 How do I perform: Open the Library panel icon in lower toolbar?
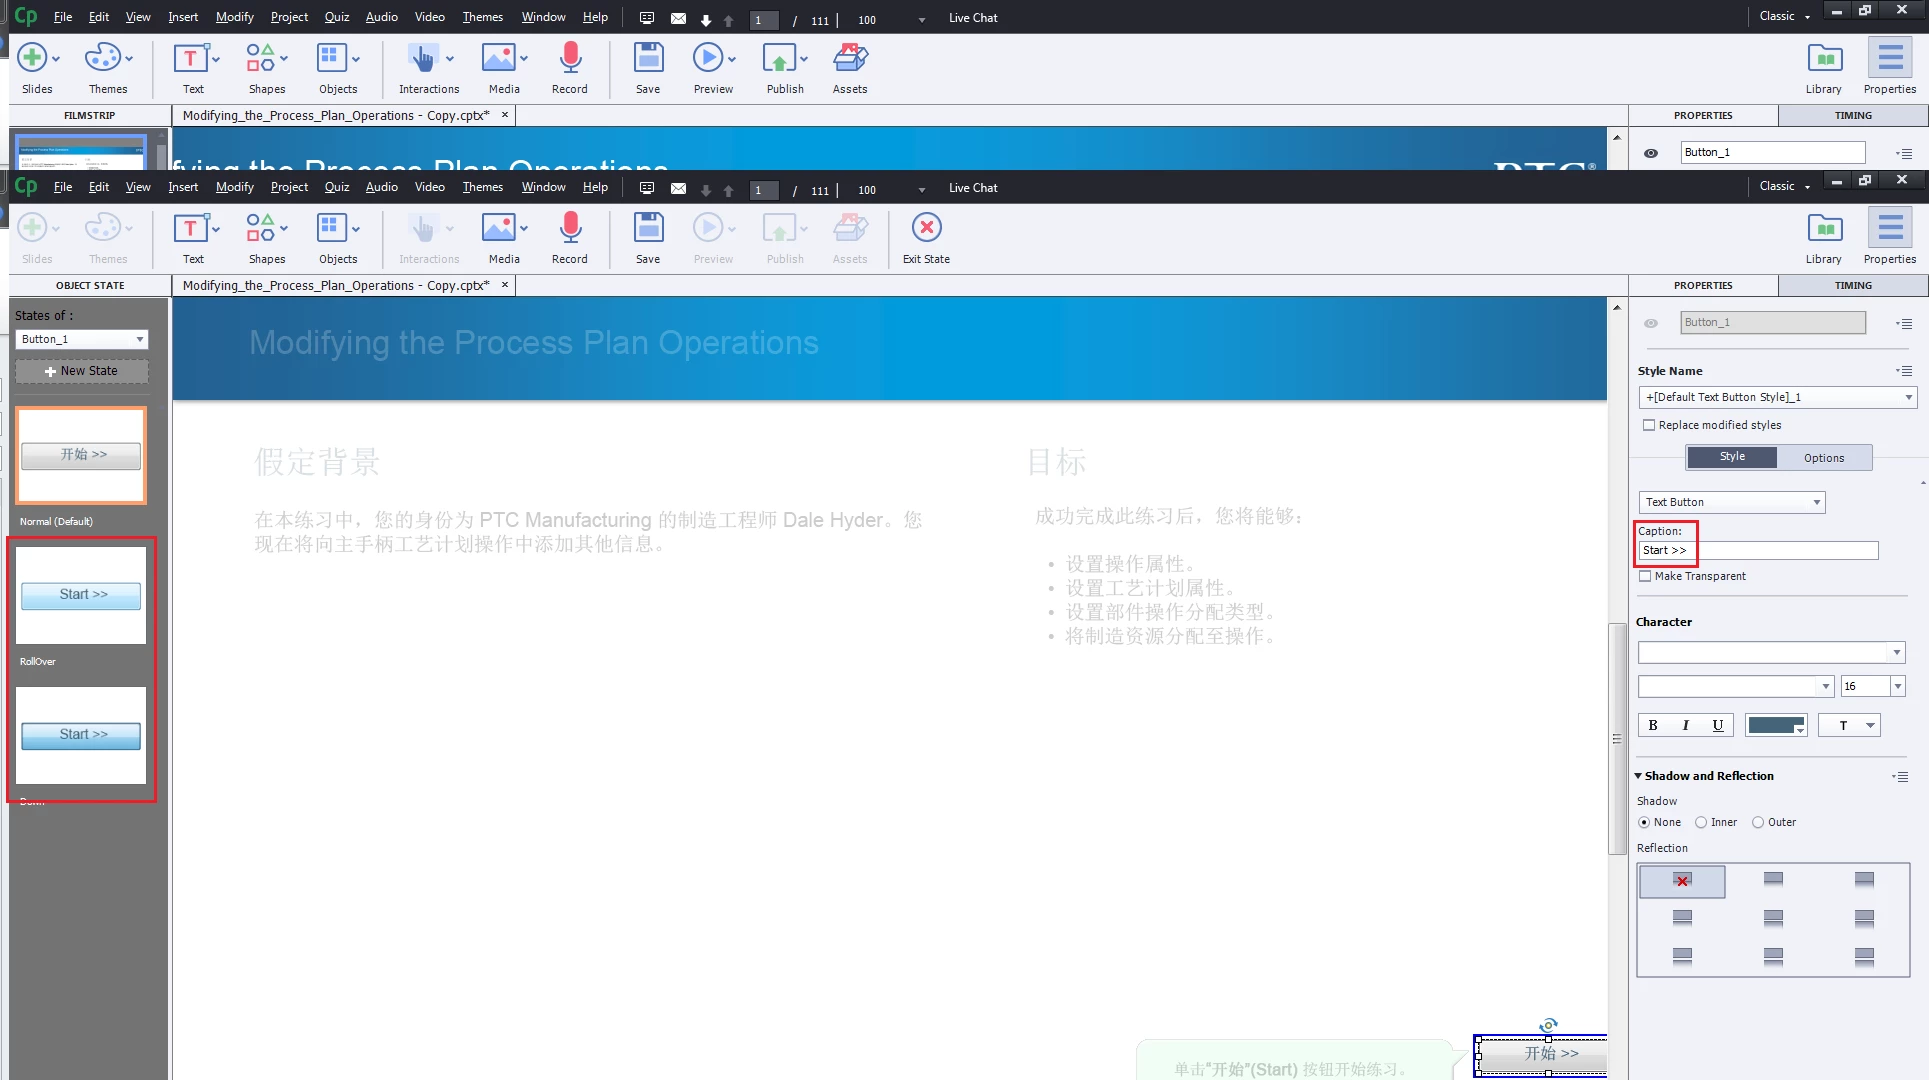coord(1823,229)
